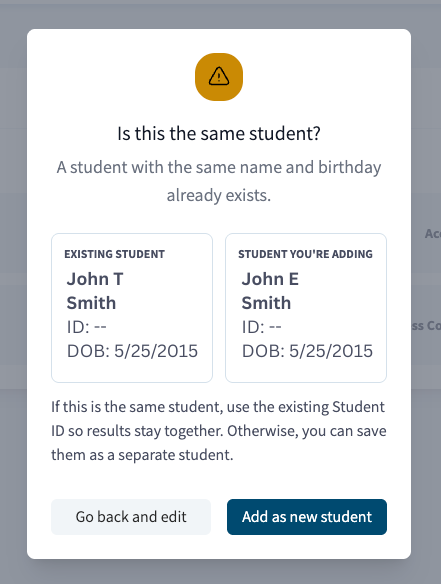The image size is (441, 584).
Task: Click the "Is this the same student?" heading
Action: pyautogui.click(x=219, y=133)
